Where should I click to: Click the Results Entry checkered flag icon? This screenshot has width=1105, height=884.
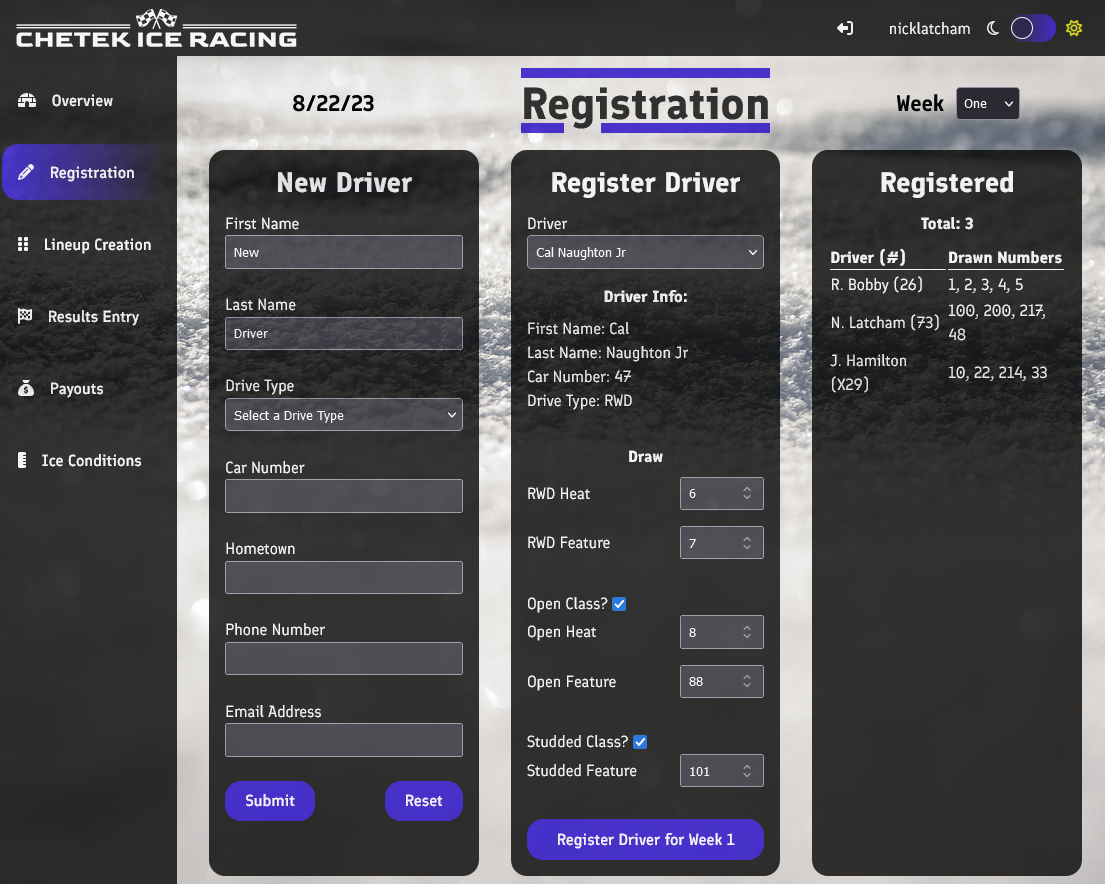tap(24, 316)
